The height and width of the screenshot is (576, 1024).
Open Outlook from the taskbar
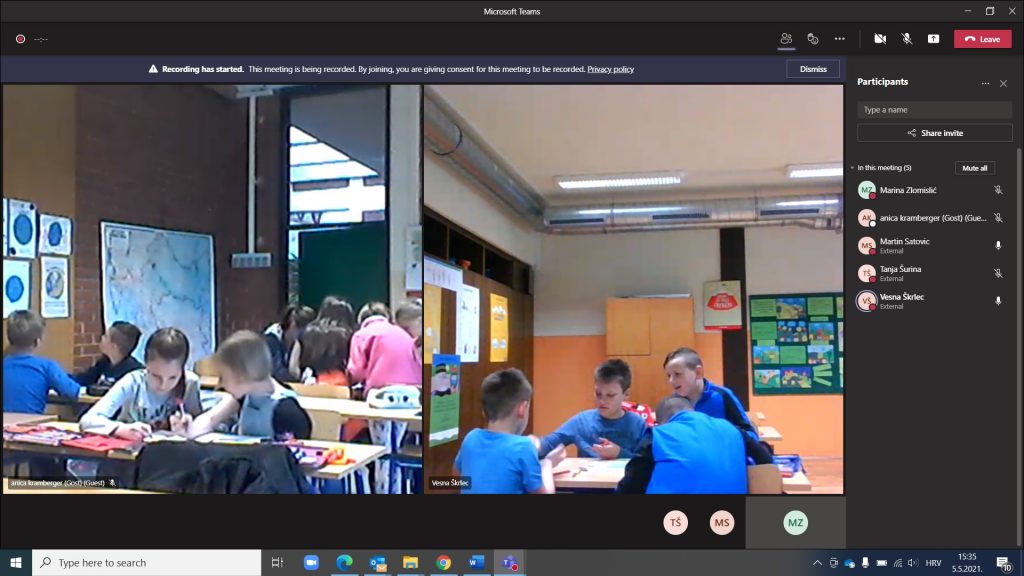pos(377,562)
